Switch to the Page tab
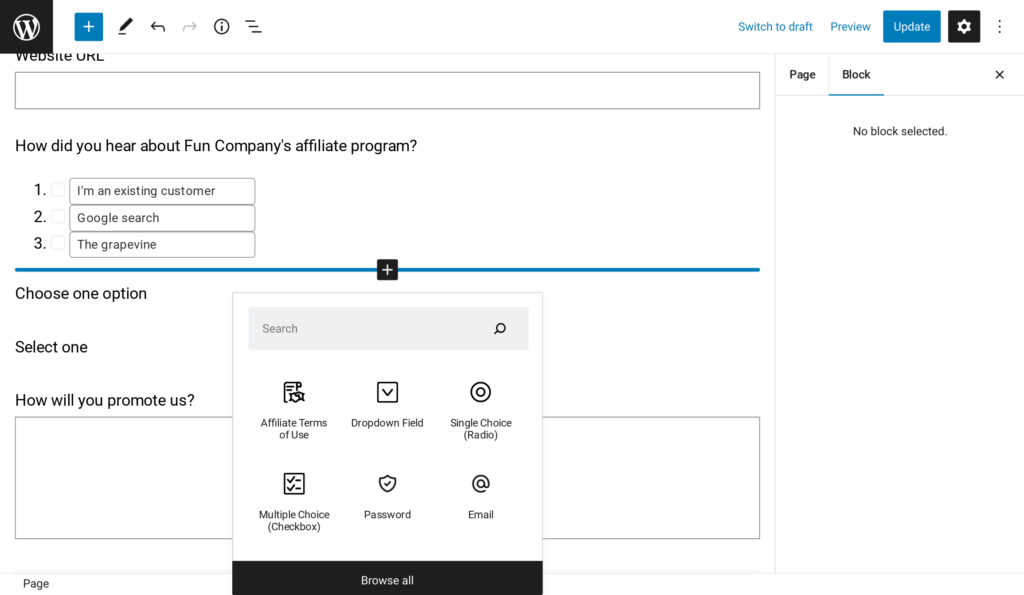The image size is (1024, 595). [802, 74]
